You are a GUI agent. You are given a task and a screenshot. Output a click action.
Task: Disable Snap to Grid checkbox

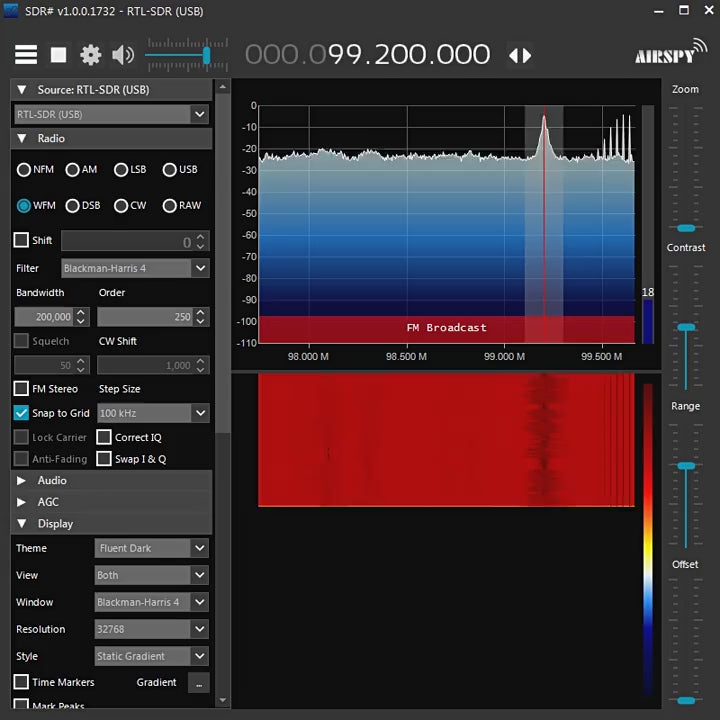(21, 413)
